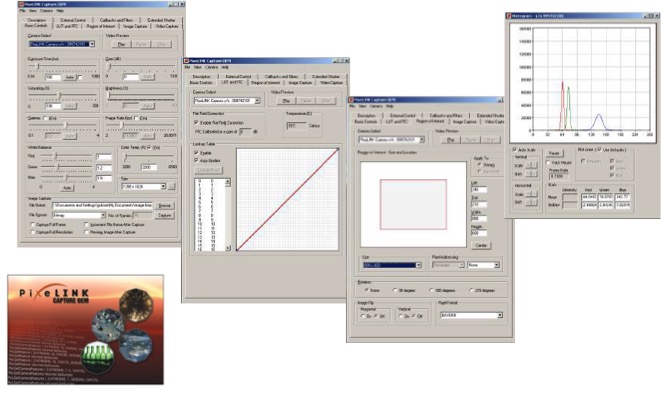The height and width of the screenshot is (393, 661).
Task: Enable the Capture Full Frame checkbox
Action: 32,225
